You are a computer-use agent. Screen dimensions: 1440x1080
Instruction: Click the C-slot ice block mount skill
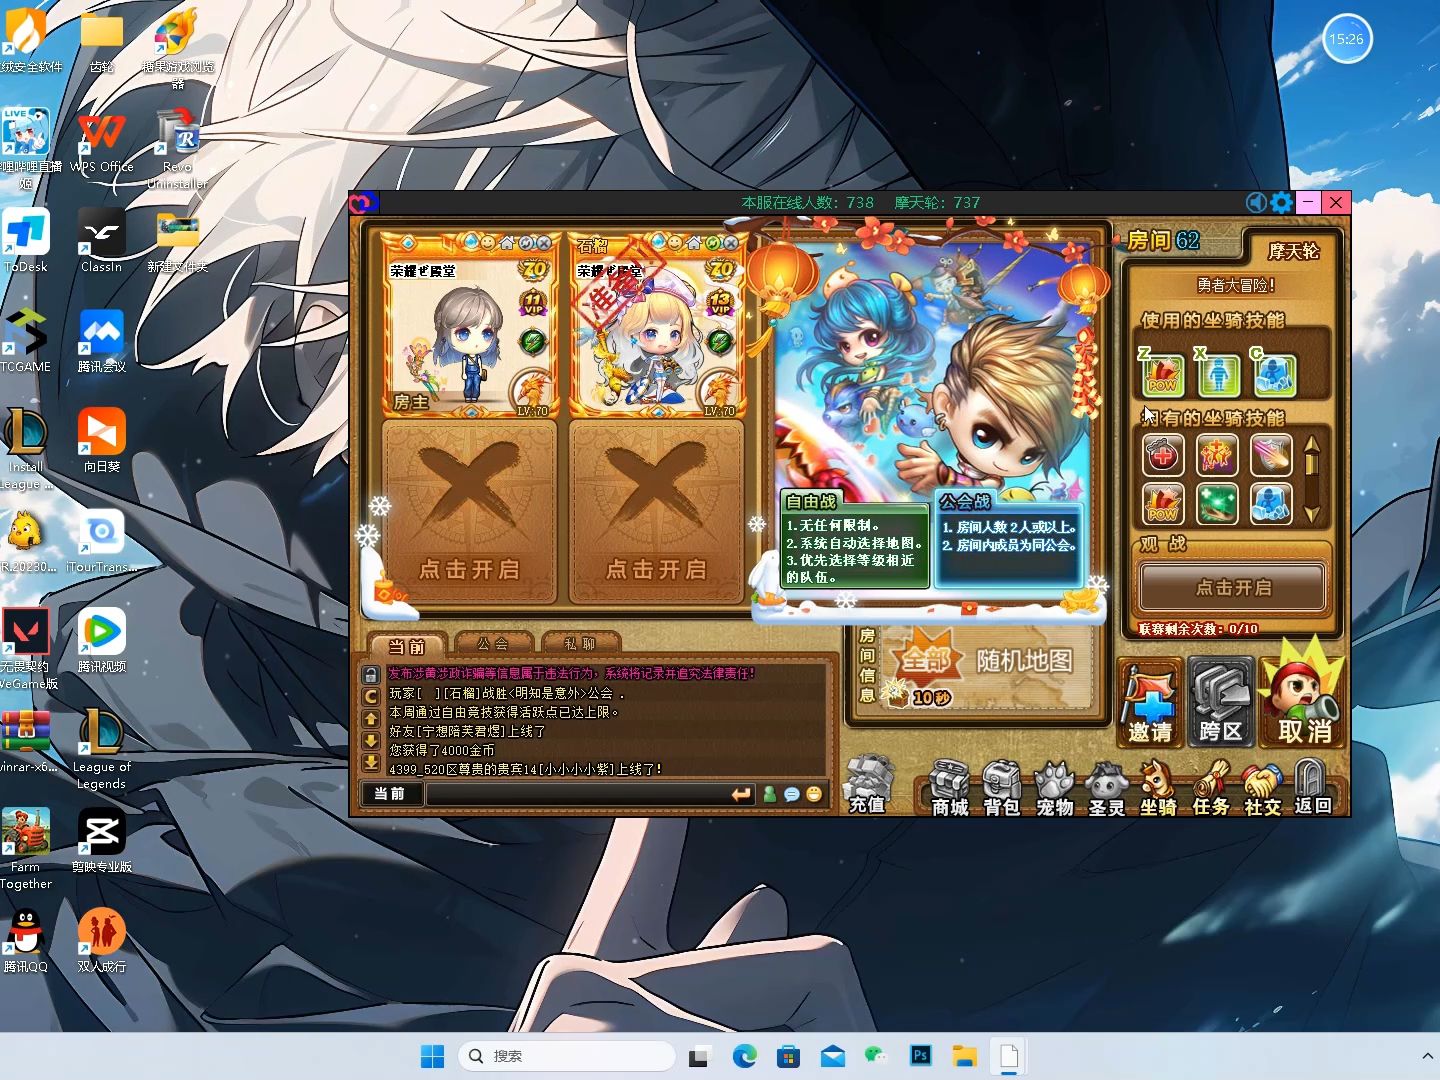click(1274, 376)
